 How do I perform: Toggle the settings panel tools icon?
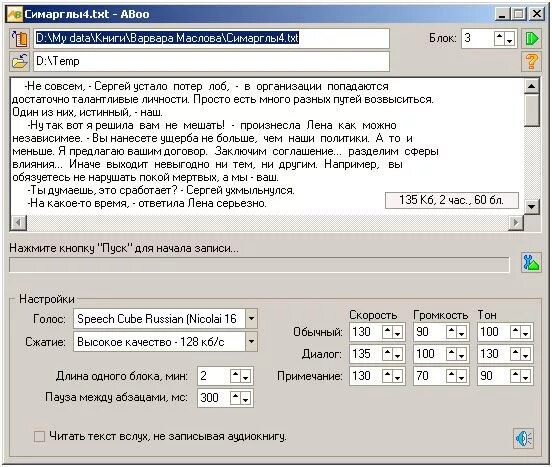(x=531, y=263)
